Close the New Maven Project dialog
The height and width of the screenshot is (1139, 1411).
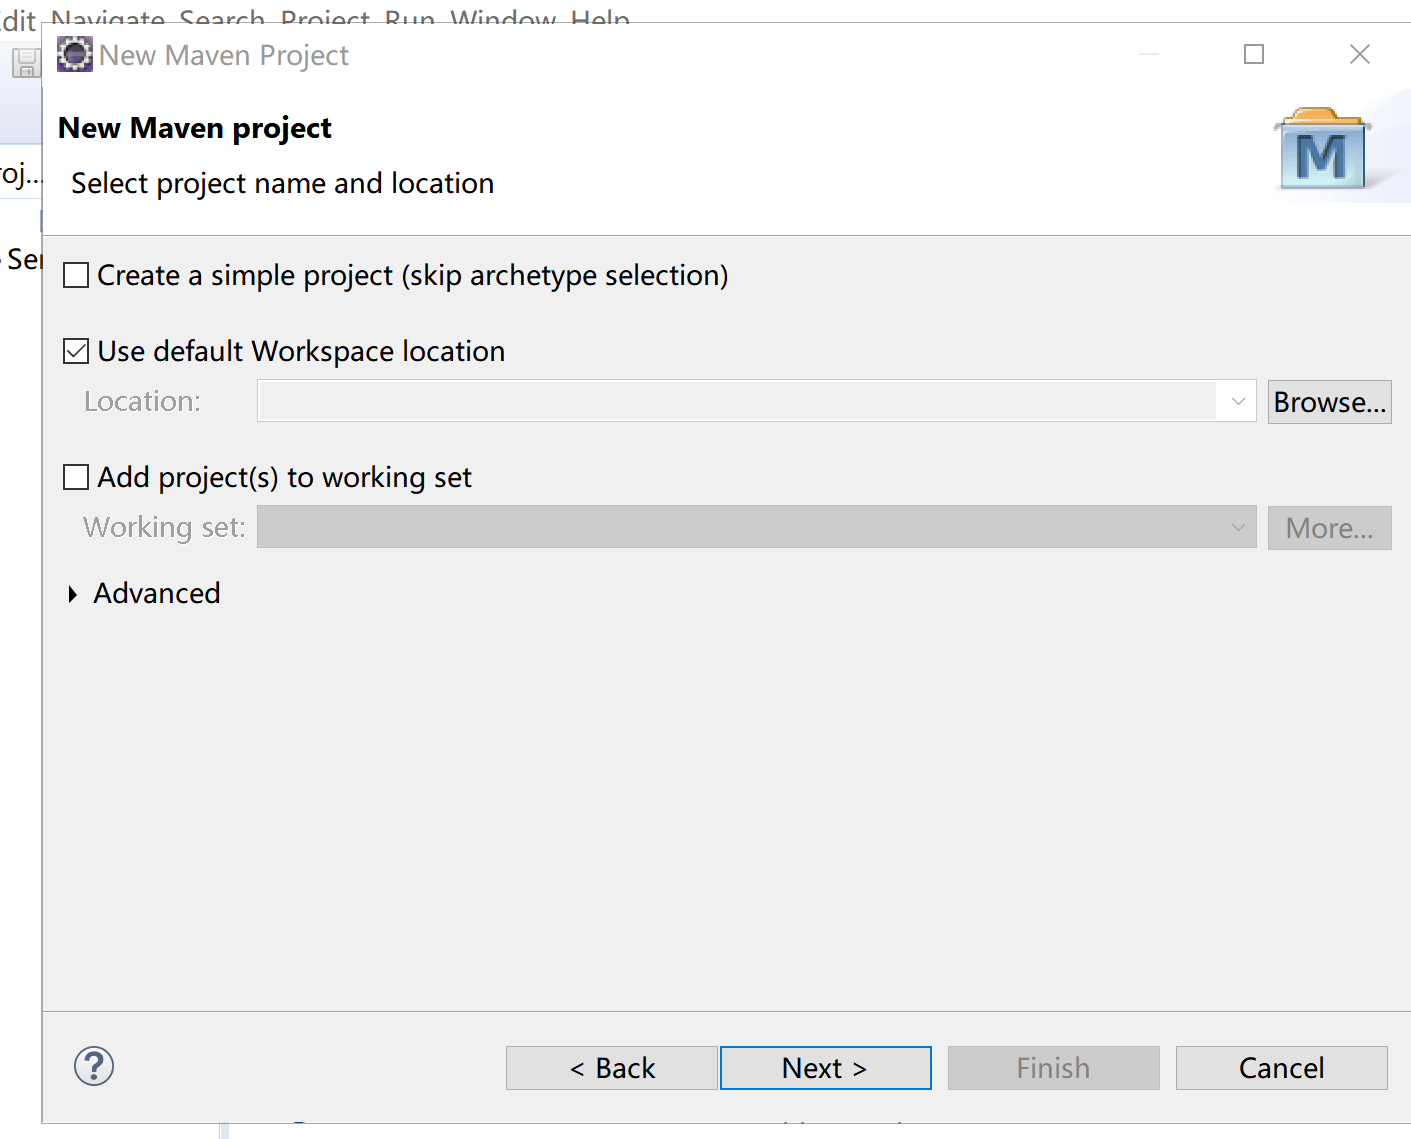click(1360, 54)
